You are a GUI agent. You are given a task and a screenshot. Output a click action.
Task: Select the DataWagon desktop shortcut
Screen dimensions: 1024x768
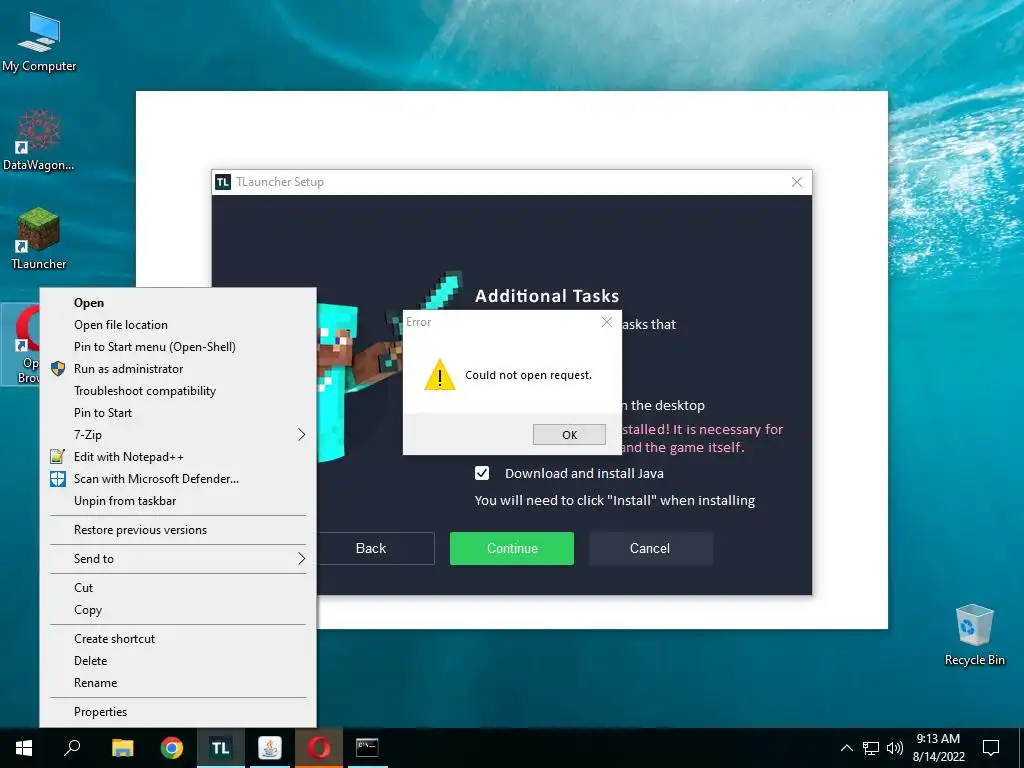39,140
